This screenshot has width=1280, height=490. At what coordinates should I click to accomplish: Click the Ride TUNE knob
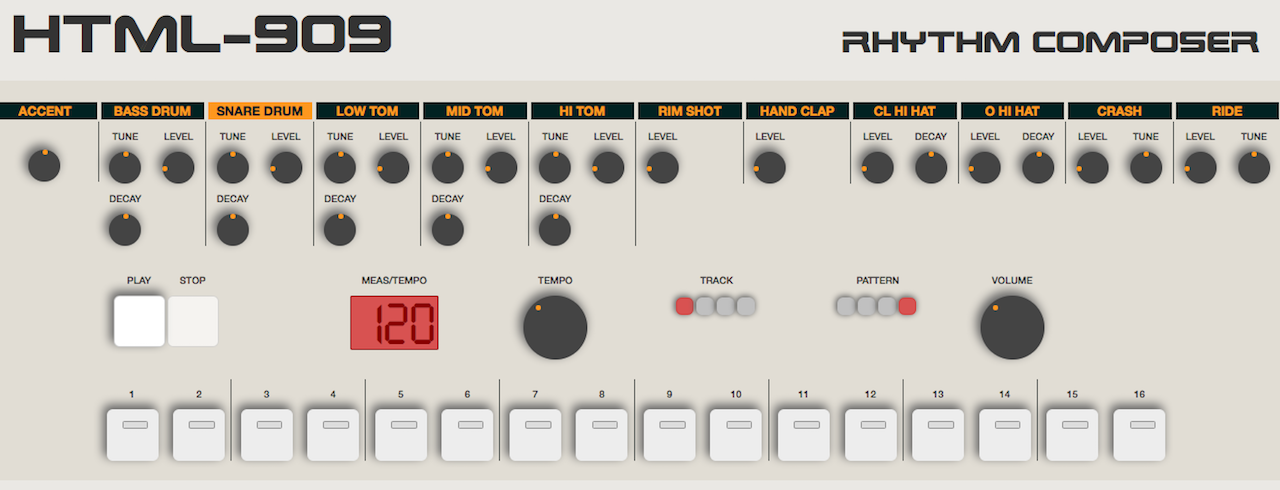click(1254, 167)
